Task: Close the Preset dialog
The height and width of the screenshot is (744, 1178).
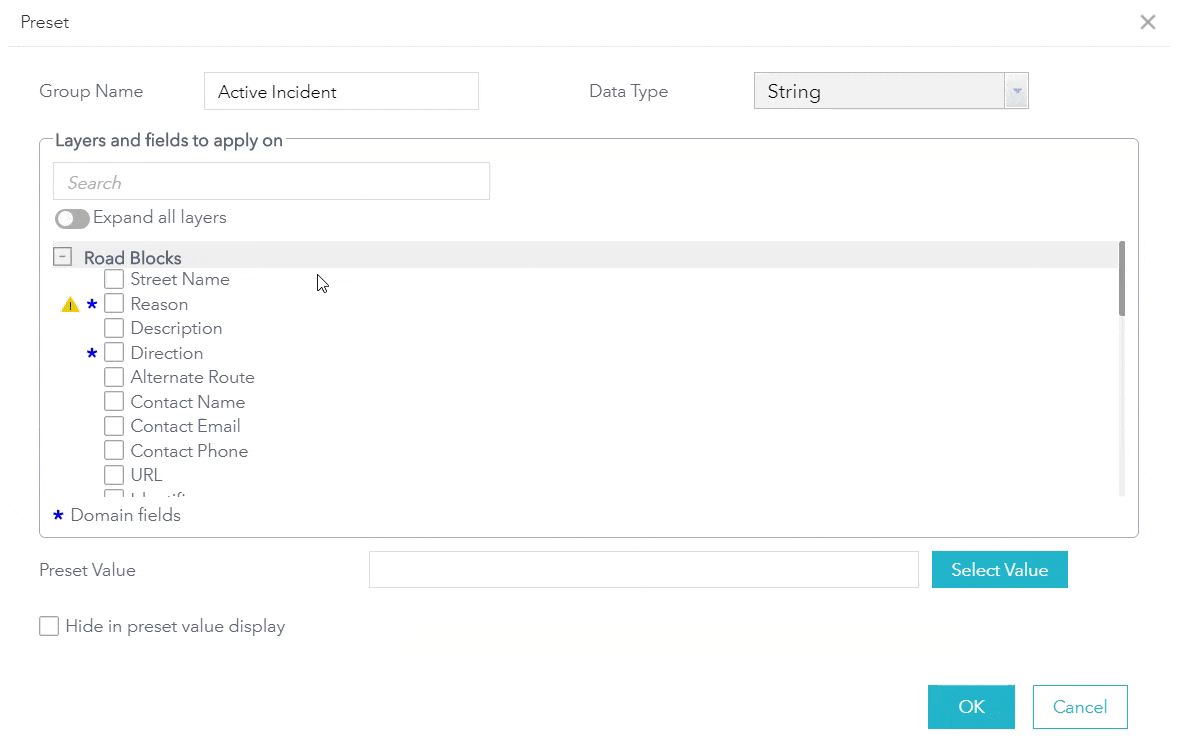Action: tap(1148, 22)
